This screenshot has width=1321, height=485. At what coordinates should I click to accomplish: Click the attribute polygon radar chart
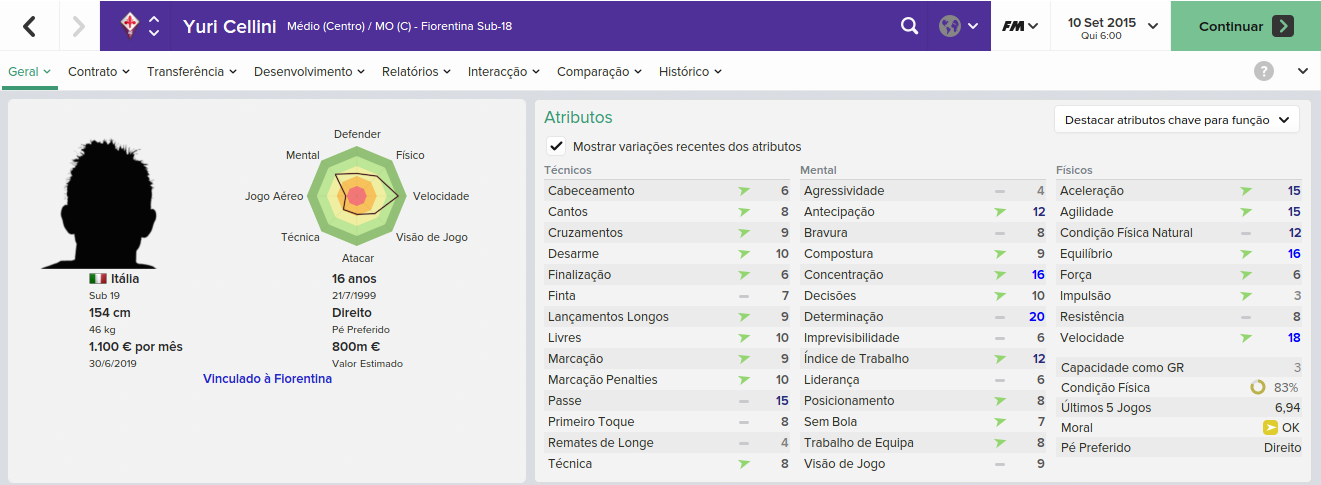pyautogui.click(x=357, y=195)
